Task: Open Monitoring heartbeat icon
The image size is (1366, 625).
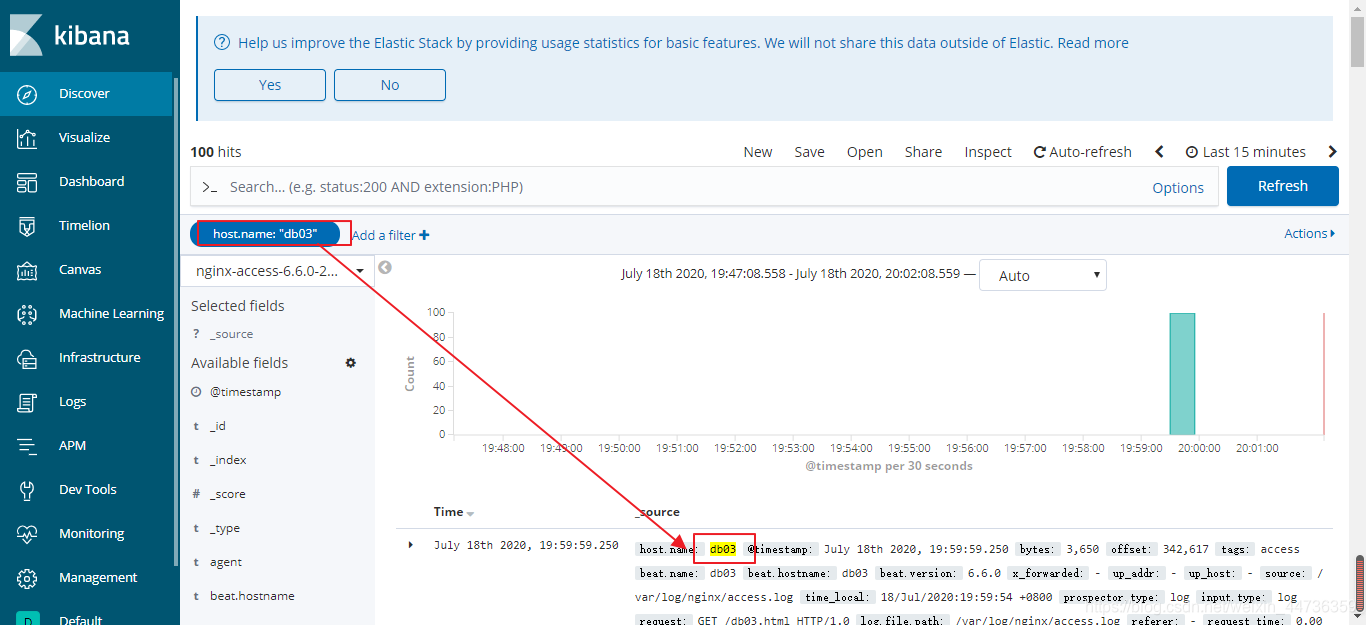Action: click(x=28, y=534)
